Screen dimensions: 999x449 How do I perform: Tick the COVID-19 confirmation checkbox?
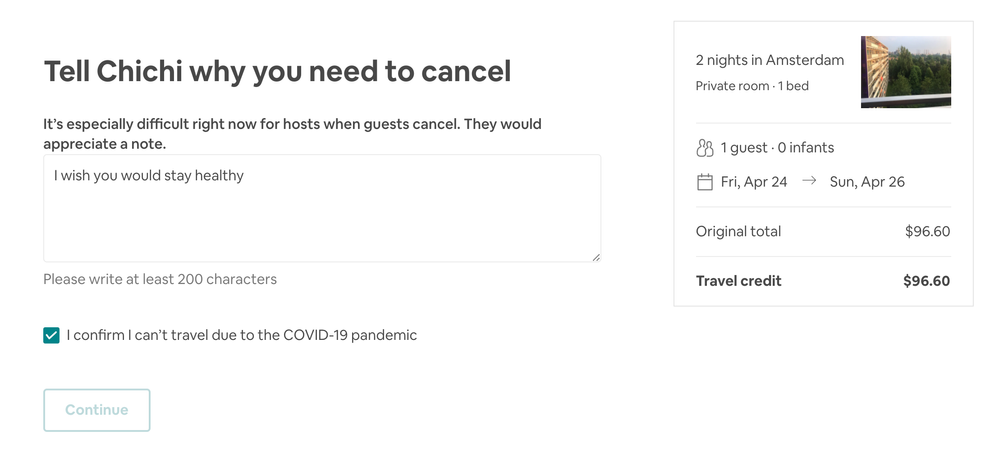[52, 336]
